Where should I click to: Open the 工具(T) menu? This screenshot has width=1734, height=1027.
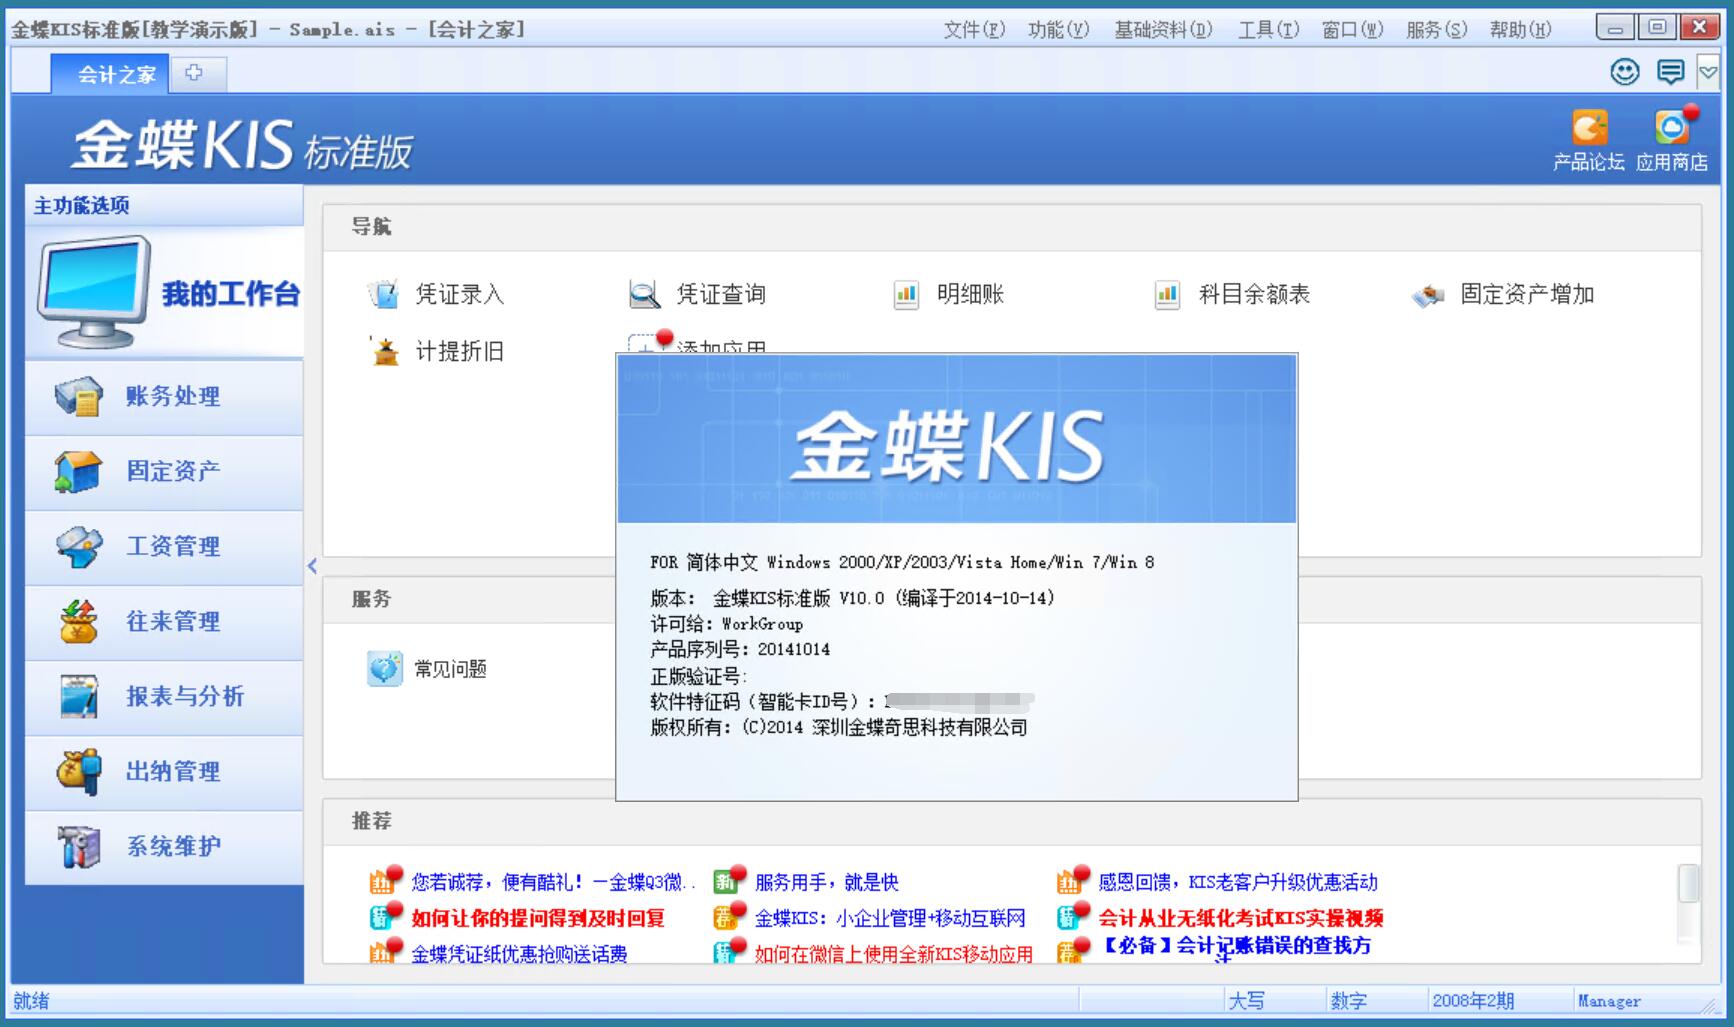pos(1268,30)
